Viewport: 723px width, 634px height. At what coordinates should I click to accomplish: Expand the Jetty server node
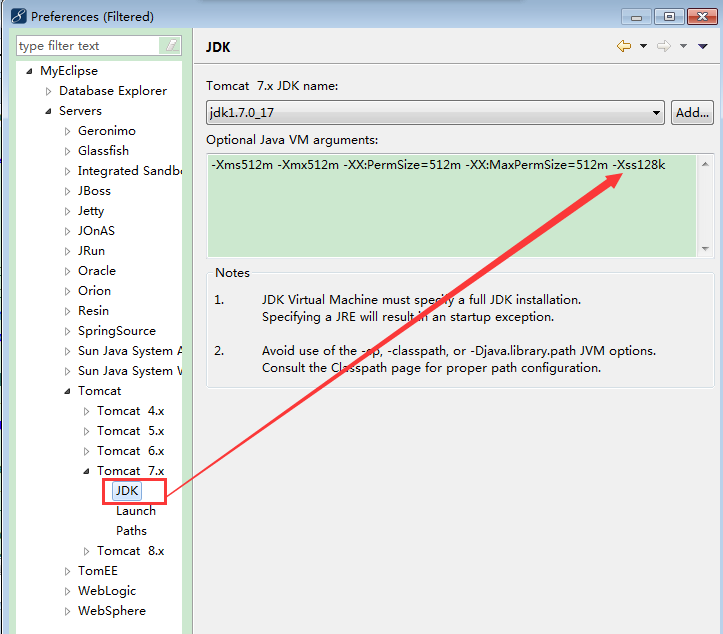click(67, 211)
